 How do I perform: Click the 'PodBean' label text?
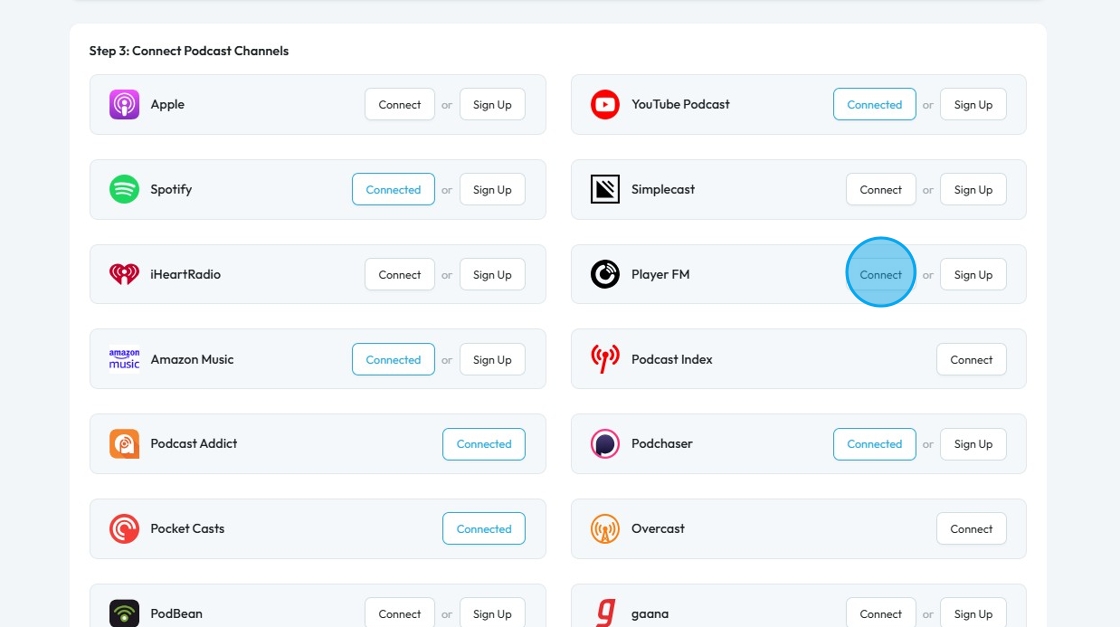[x=176, y=613]
